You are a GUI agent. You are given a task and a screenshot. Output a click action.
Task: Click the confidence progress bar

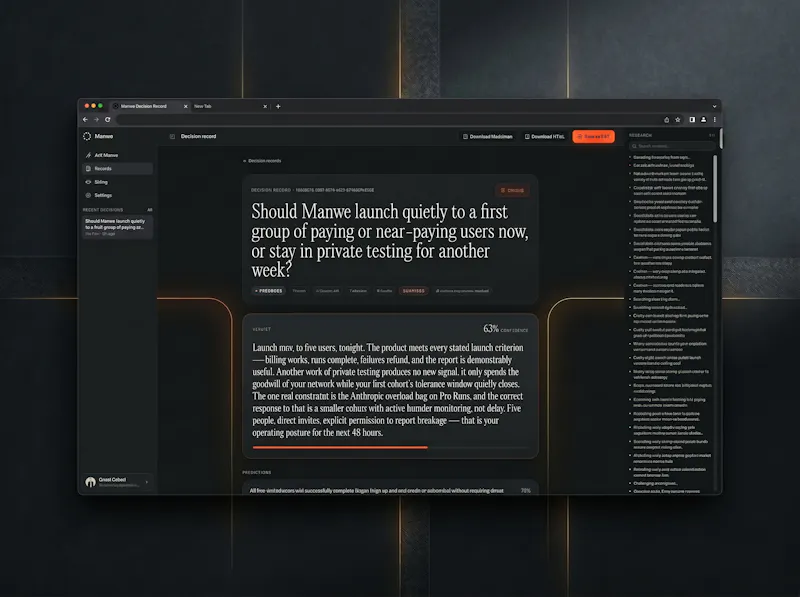(x=390, y=447)
